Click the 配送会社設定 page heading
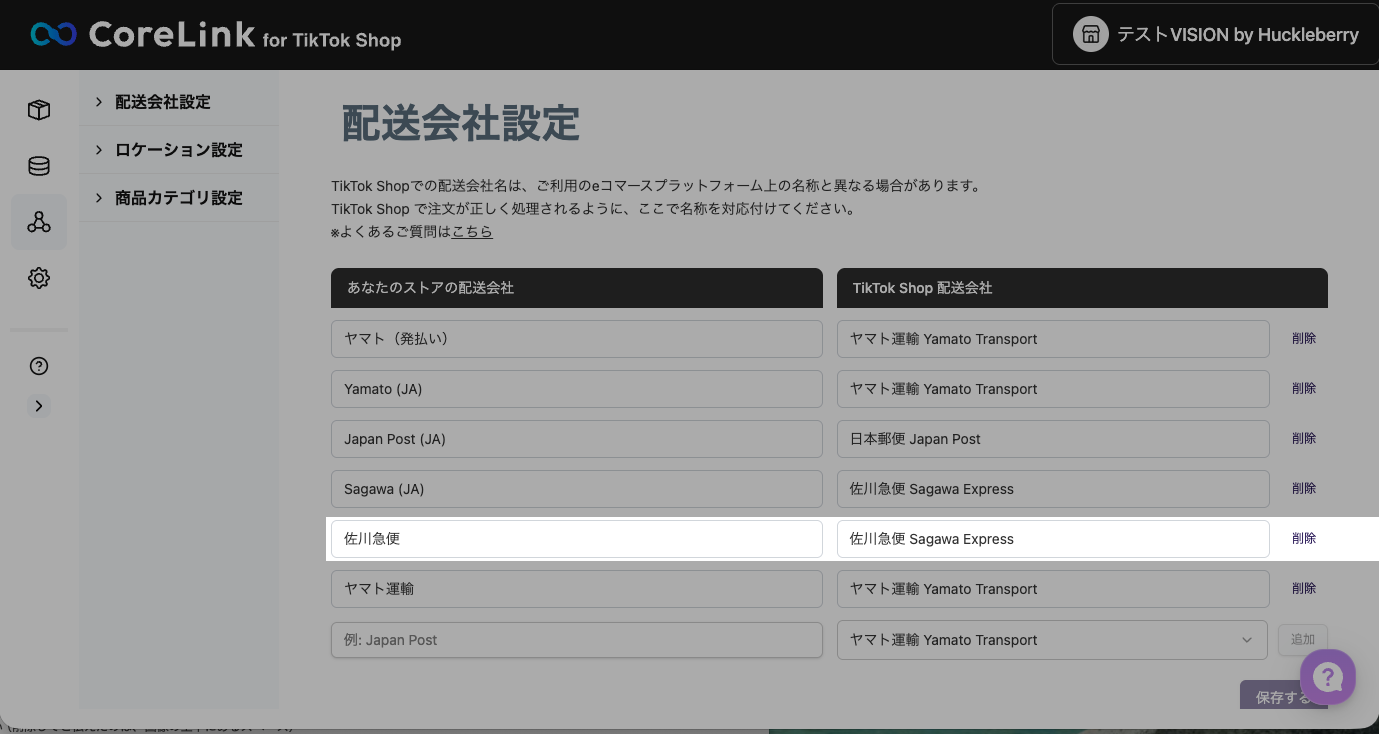Image resolution: width=1379 pixels, height=734 pixels. coord(461,123)
